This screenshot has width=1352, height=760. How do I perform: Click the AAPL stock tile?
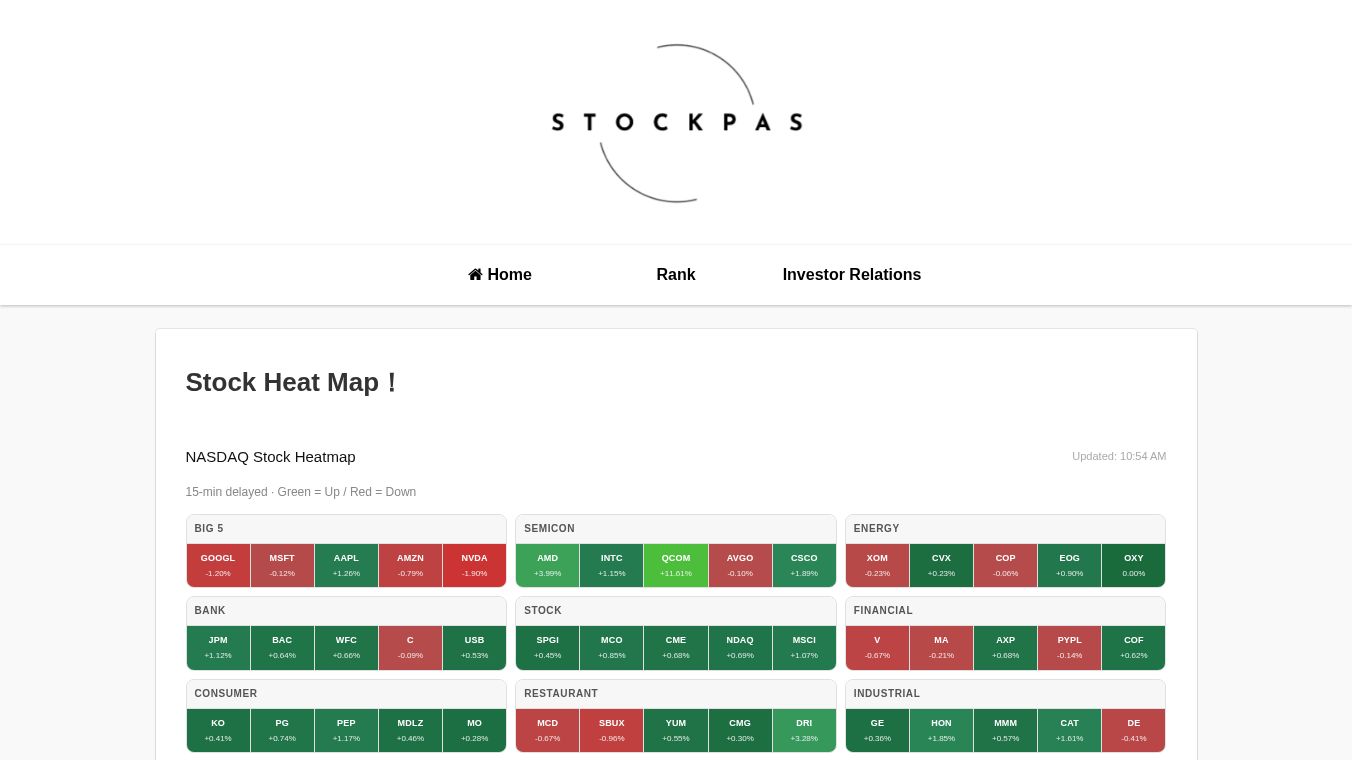[x=346, y=565]
